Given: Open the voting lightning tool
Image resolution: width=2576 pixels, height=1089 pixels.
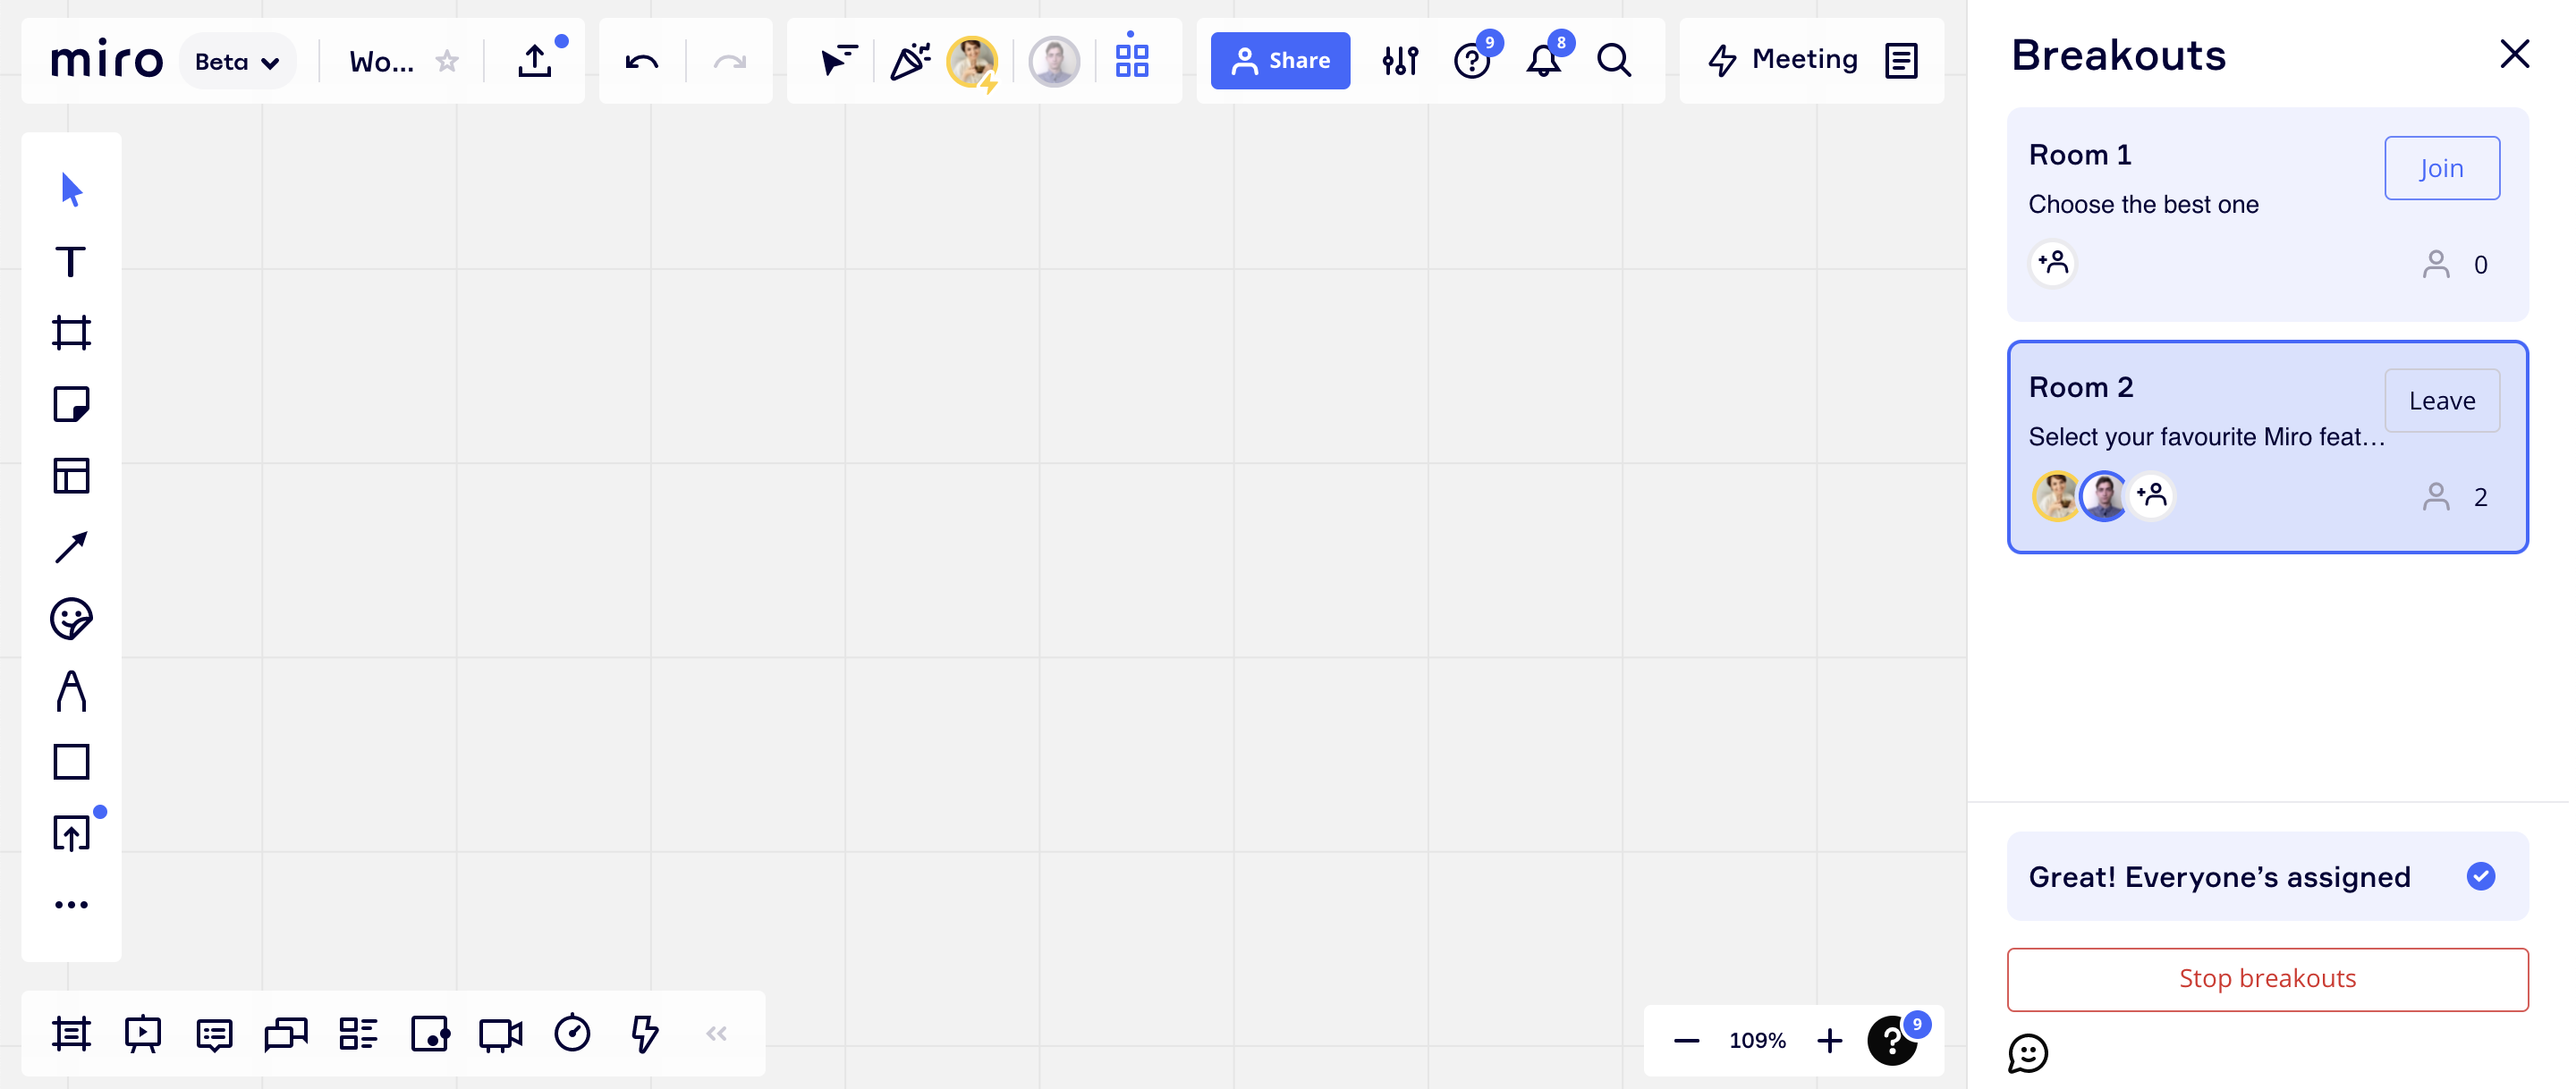Looking at the screenshot, I should pyautogui.click(x=645, y=1034).
